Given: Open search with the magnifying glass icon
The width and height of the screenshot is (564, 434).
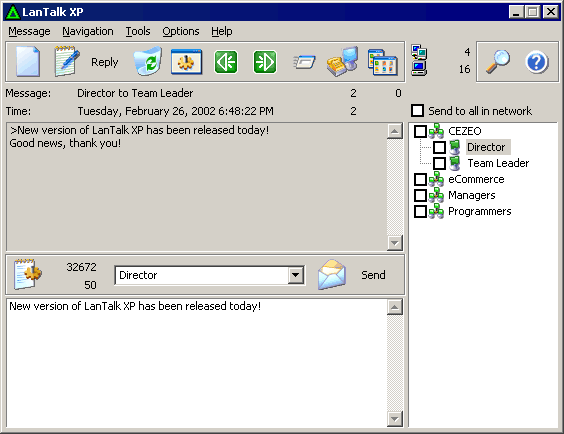Looking at the screenshot, I should [x=498, y=62].
